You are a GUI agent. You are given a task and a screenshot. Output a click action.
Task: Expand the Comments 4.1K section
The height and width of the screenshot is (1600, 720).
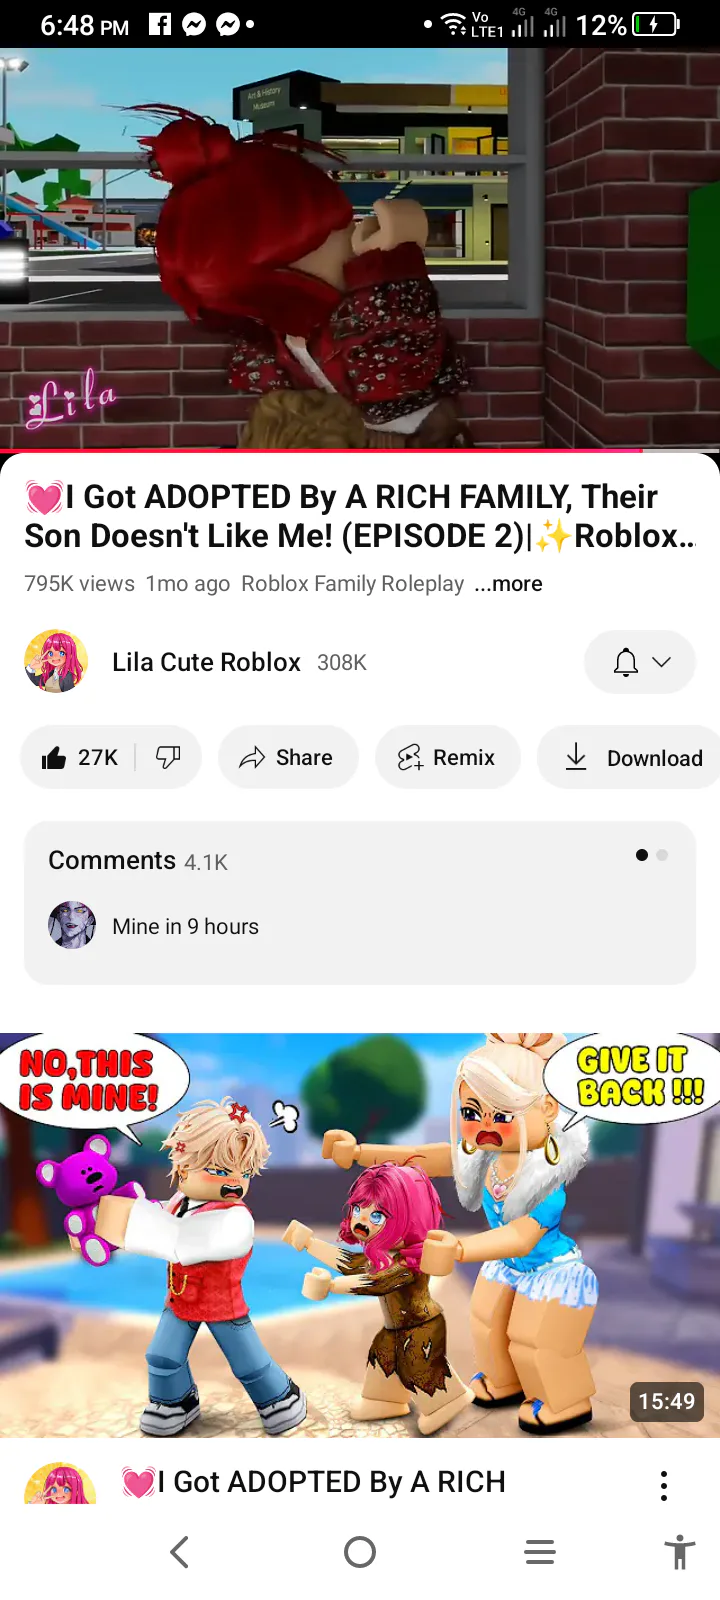click(360, 903)
